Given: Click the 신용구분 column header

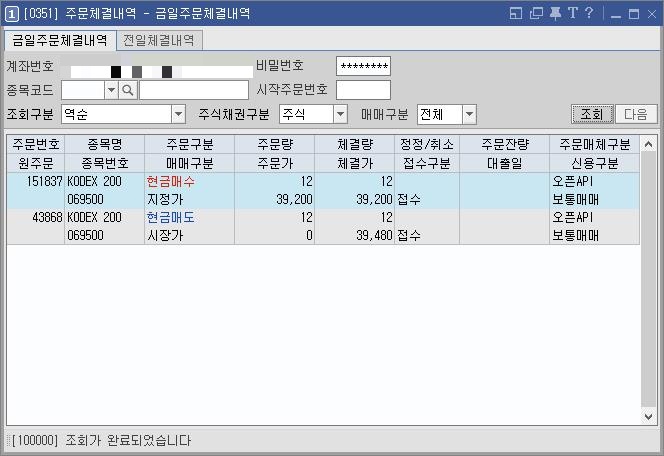Looking at the screenshot, I should (x=595, y=163).
